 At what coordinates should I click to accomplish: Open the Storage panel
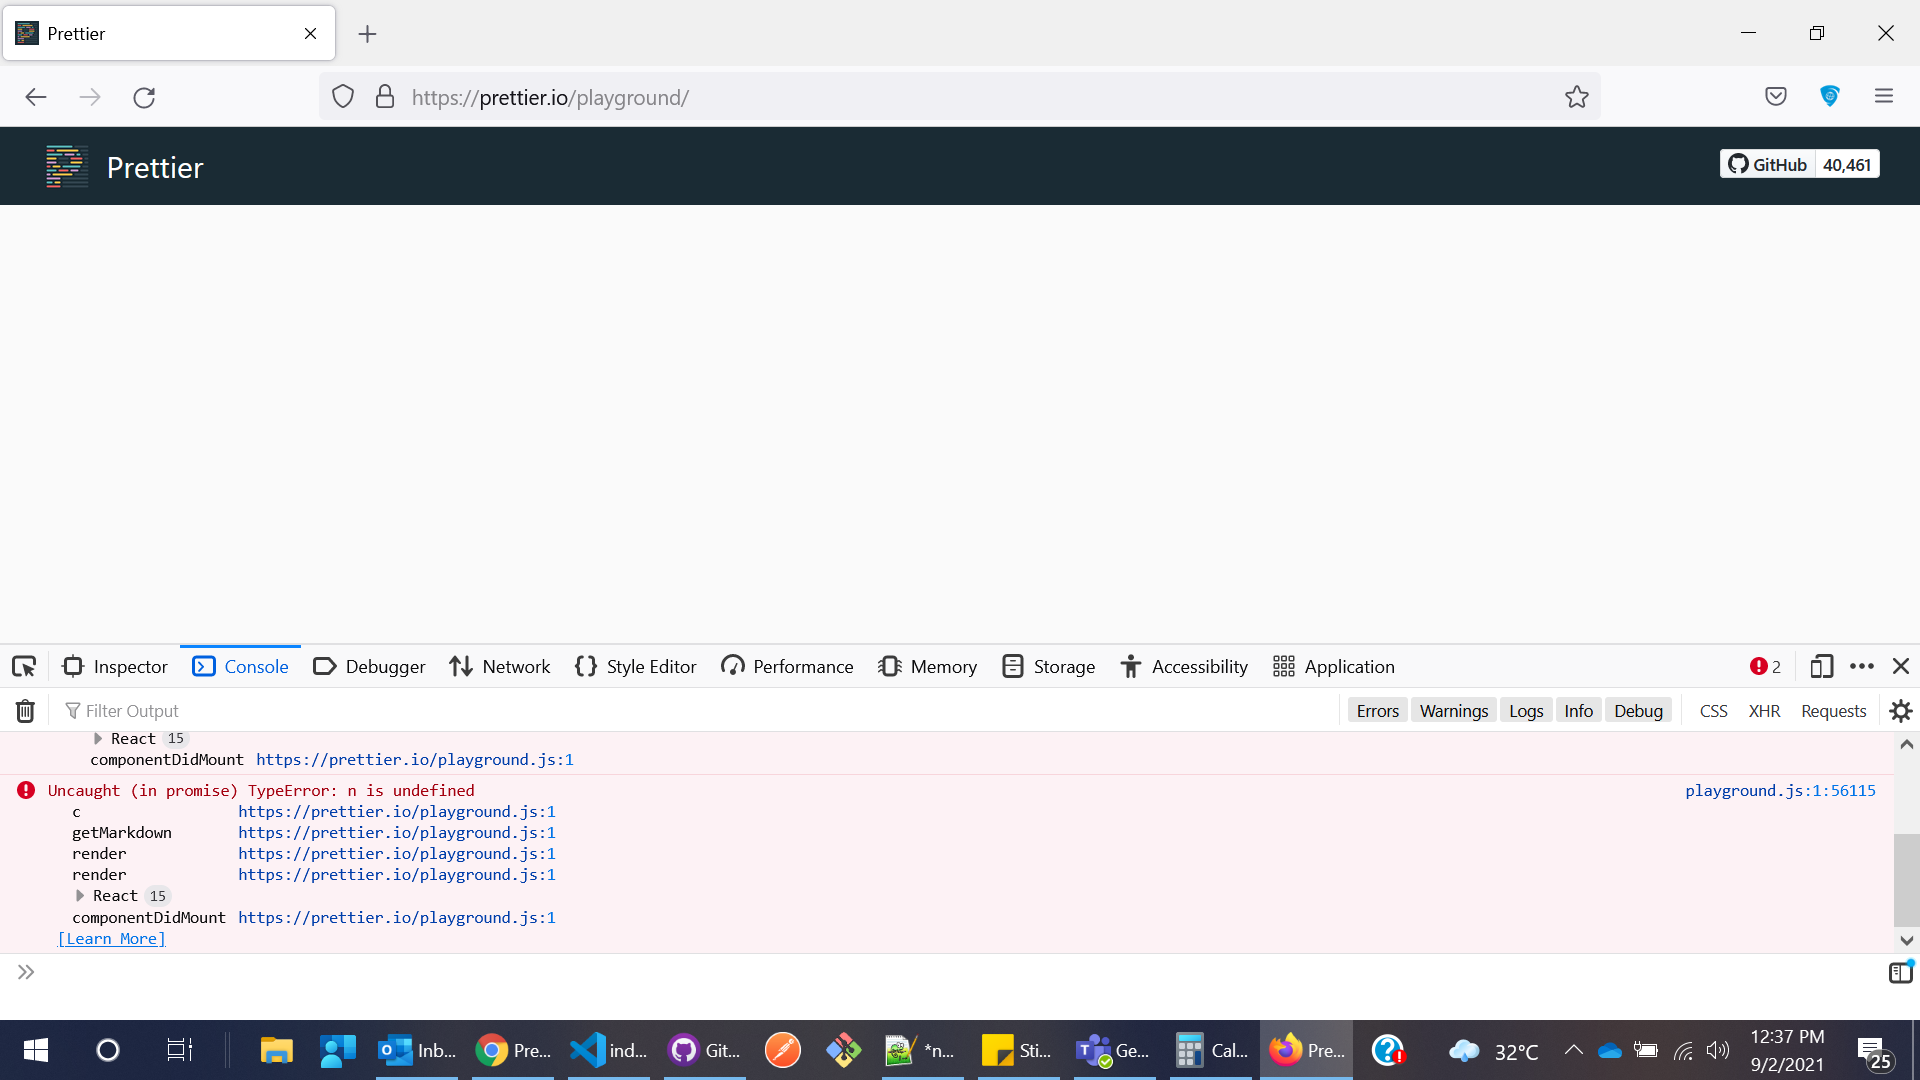point(1048,666)
